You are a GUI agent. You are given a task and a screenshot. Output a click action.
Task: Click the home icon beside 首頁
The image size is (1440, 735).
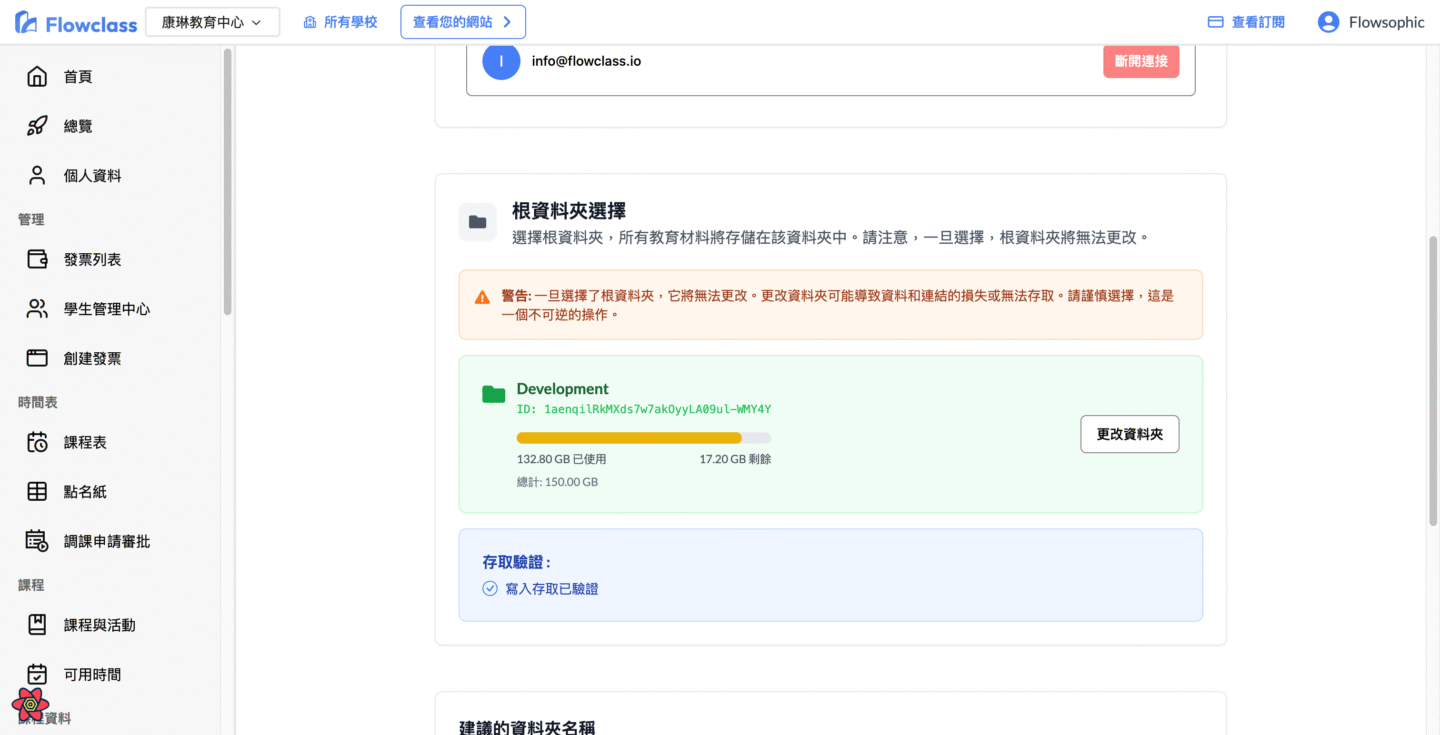click(x=37, y=77)
